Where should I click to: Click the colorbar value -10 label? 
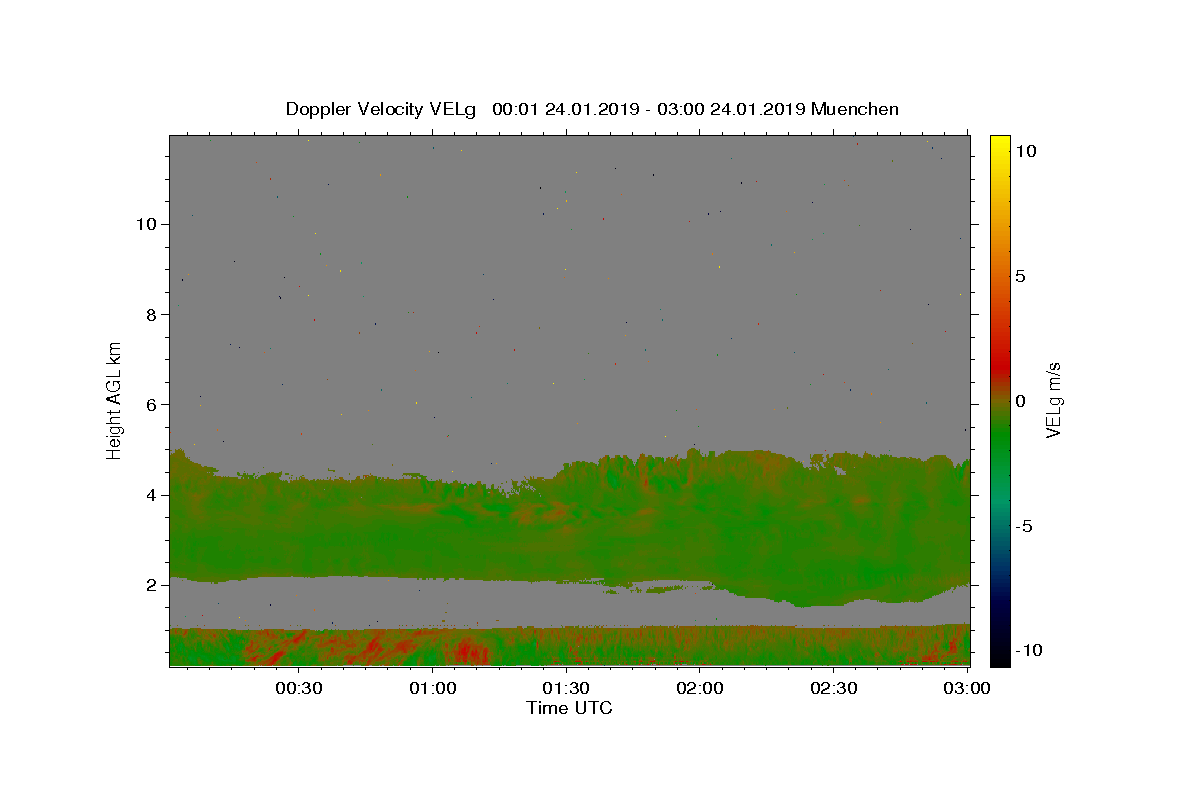click(x=1027, y=650)
